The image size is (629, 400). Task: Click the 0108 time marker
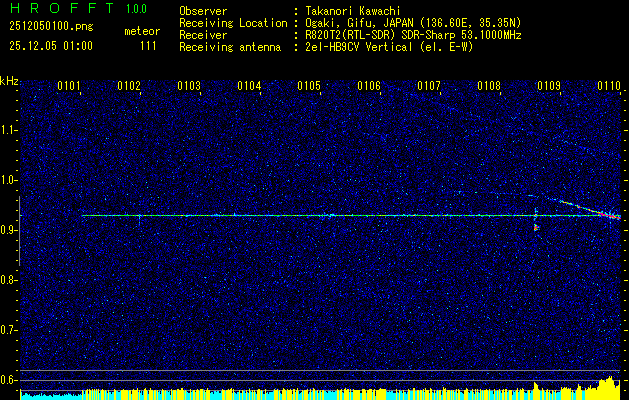[489, 87]
